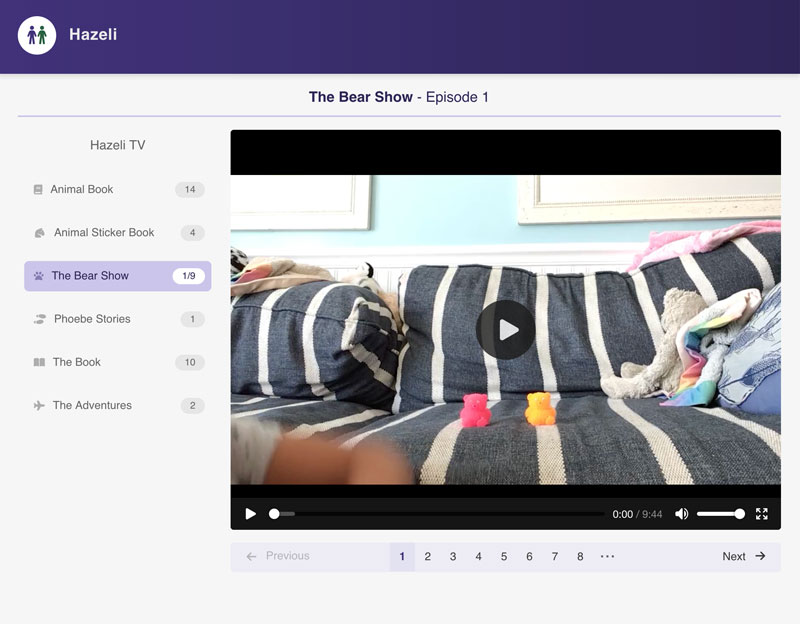Click the video progress seek bar
800x624 pixels.
click(x=440, y=514)
